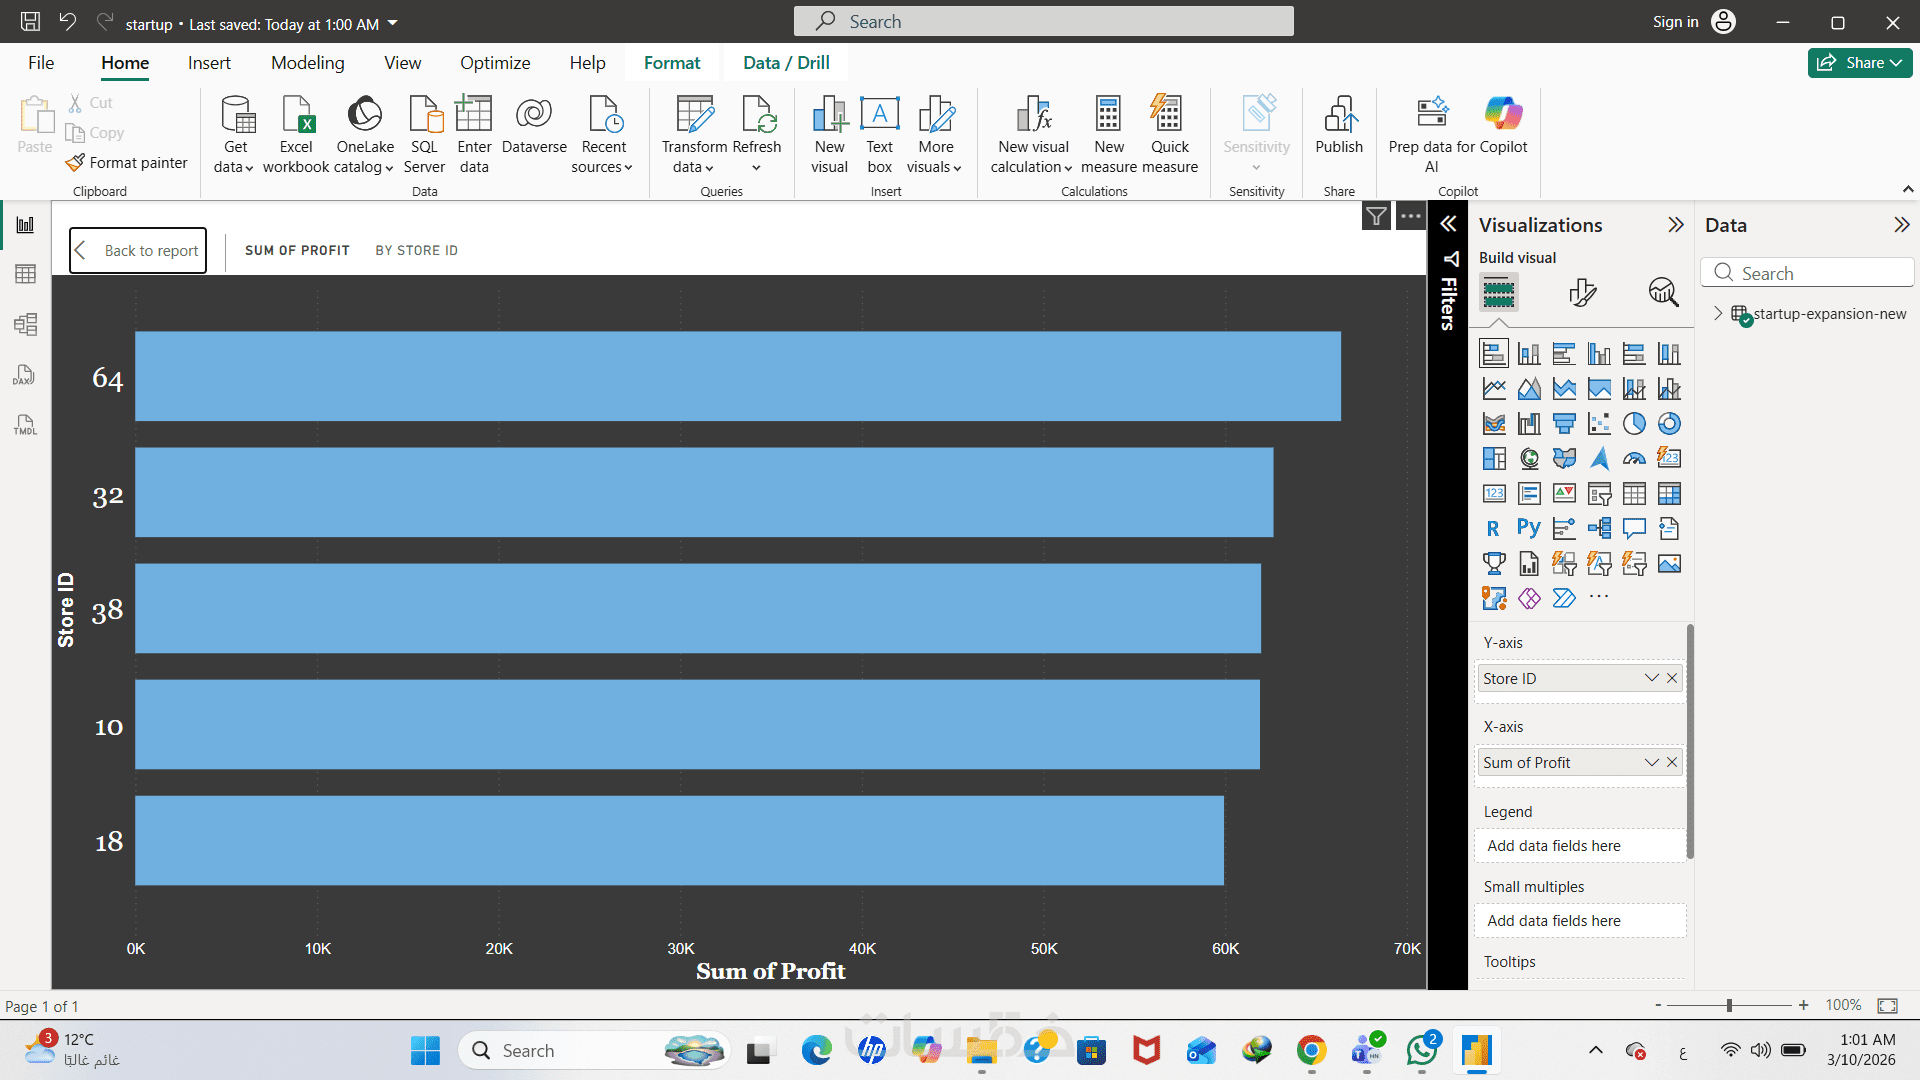This screenshot has height=1080, width=1920.
Task: Remove Store ID field from Y-axis
Action: pos(1672,678)
